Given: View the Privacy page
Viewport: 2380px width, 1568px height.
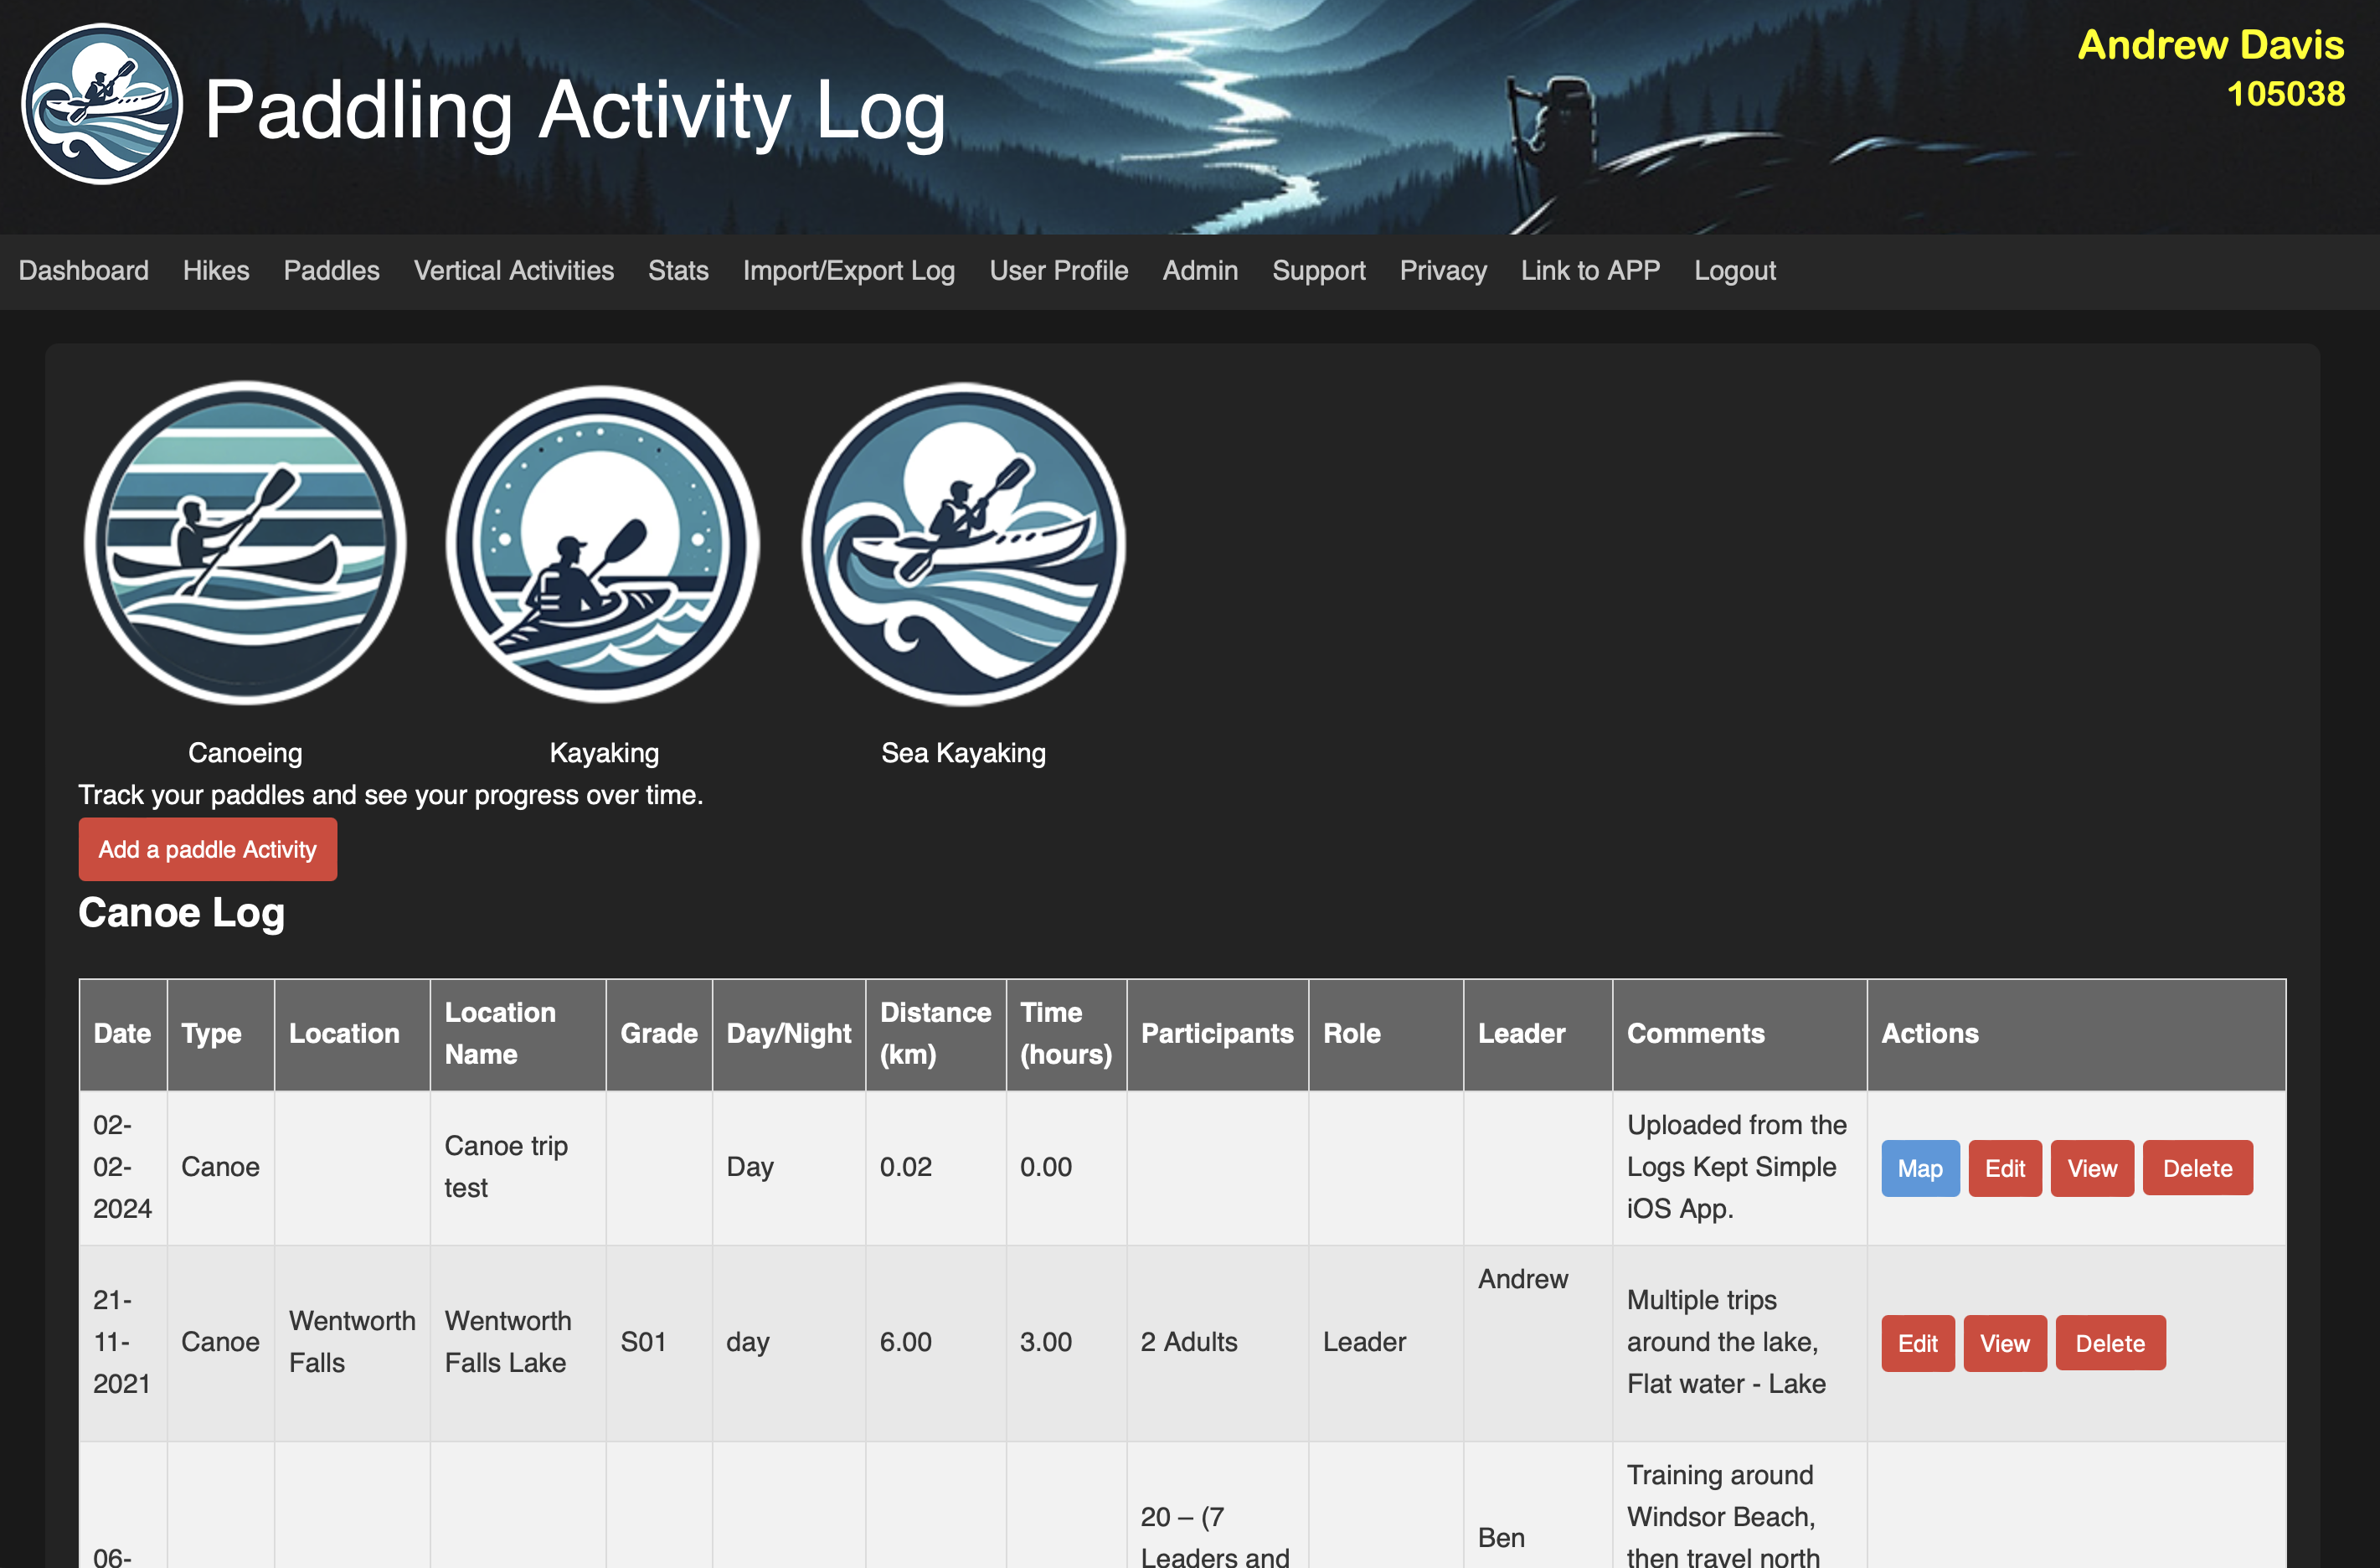Looking at the screenshot, I should [1443, 271].
